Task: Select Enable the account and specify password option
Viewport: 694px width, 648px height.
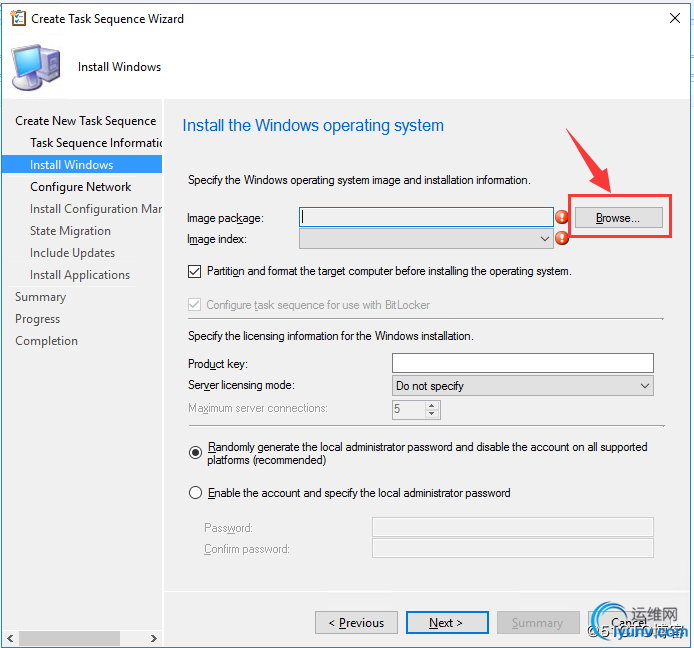Action: point(195,493)
